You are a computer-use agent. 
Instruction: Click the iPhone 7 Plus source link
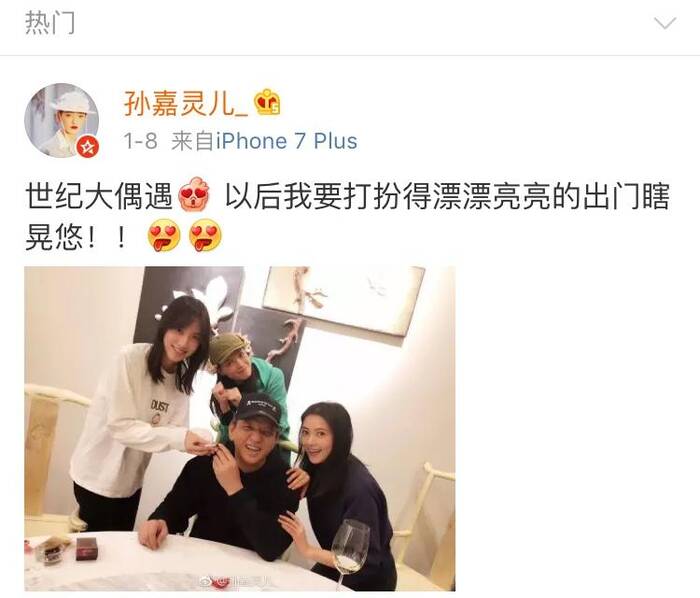287,141
